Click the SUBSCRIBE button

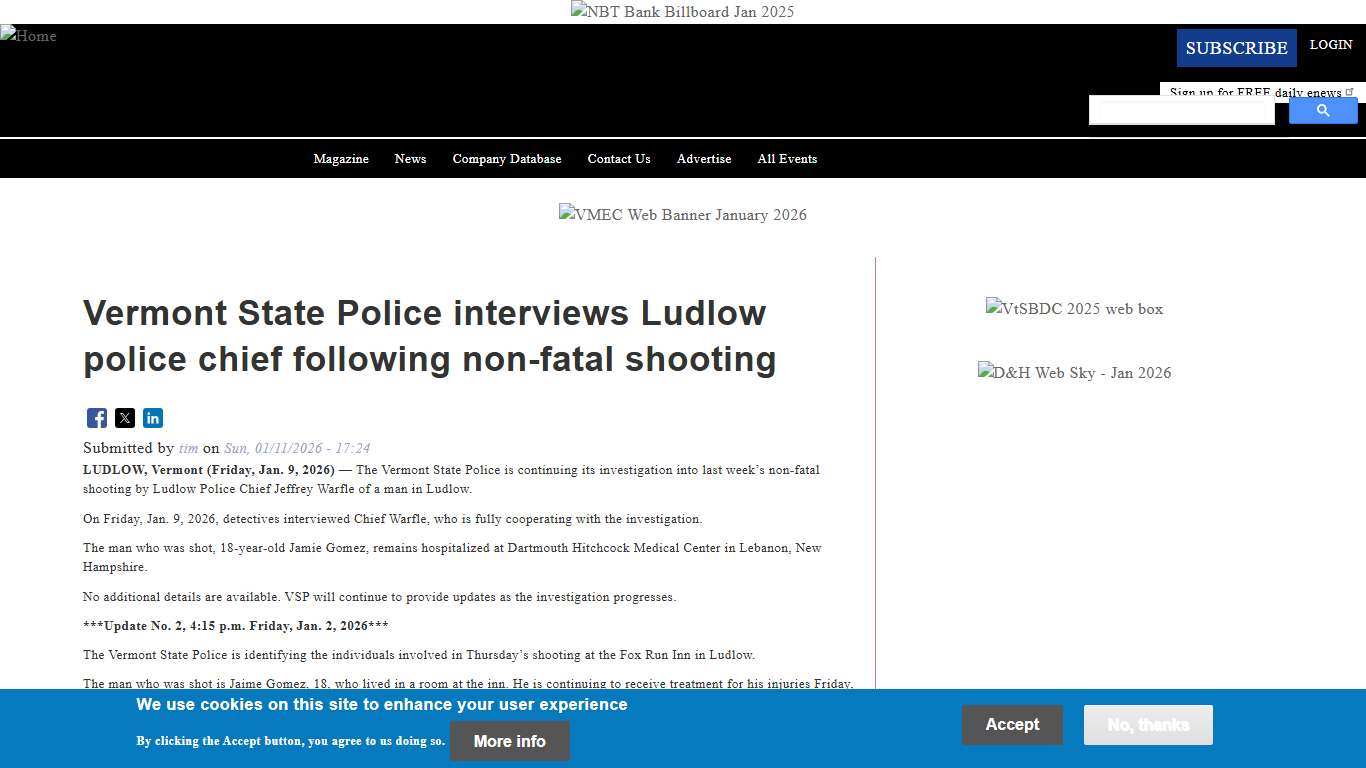coord(1236,47)
